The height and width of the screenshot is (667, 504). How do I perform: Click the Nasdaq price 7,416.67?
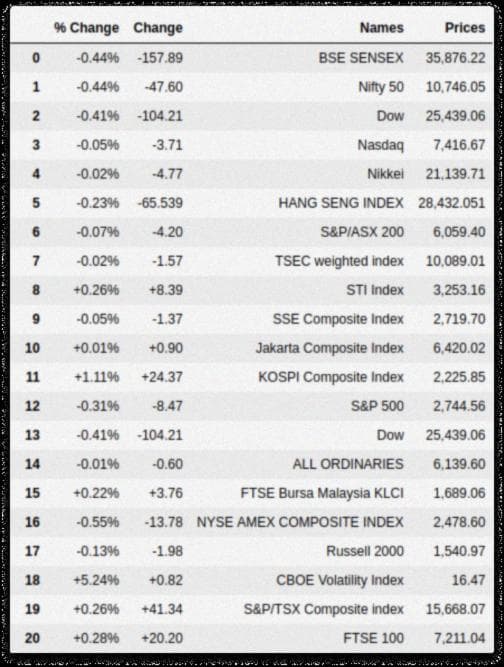(459, 145)
